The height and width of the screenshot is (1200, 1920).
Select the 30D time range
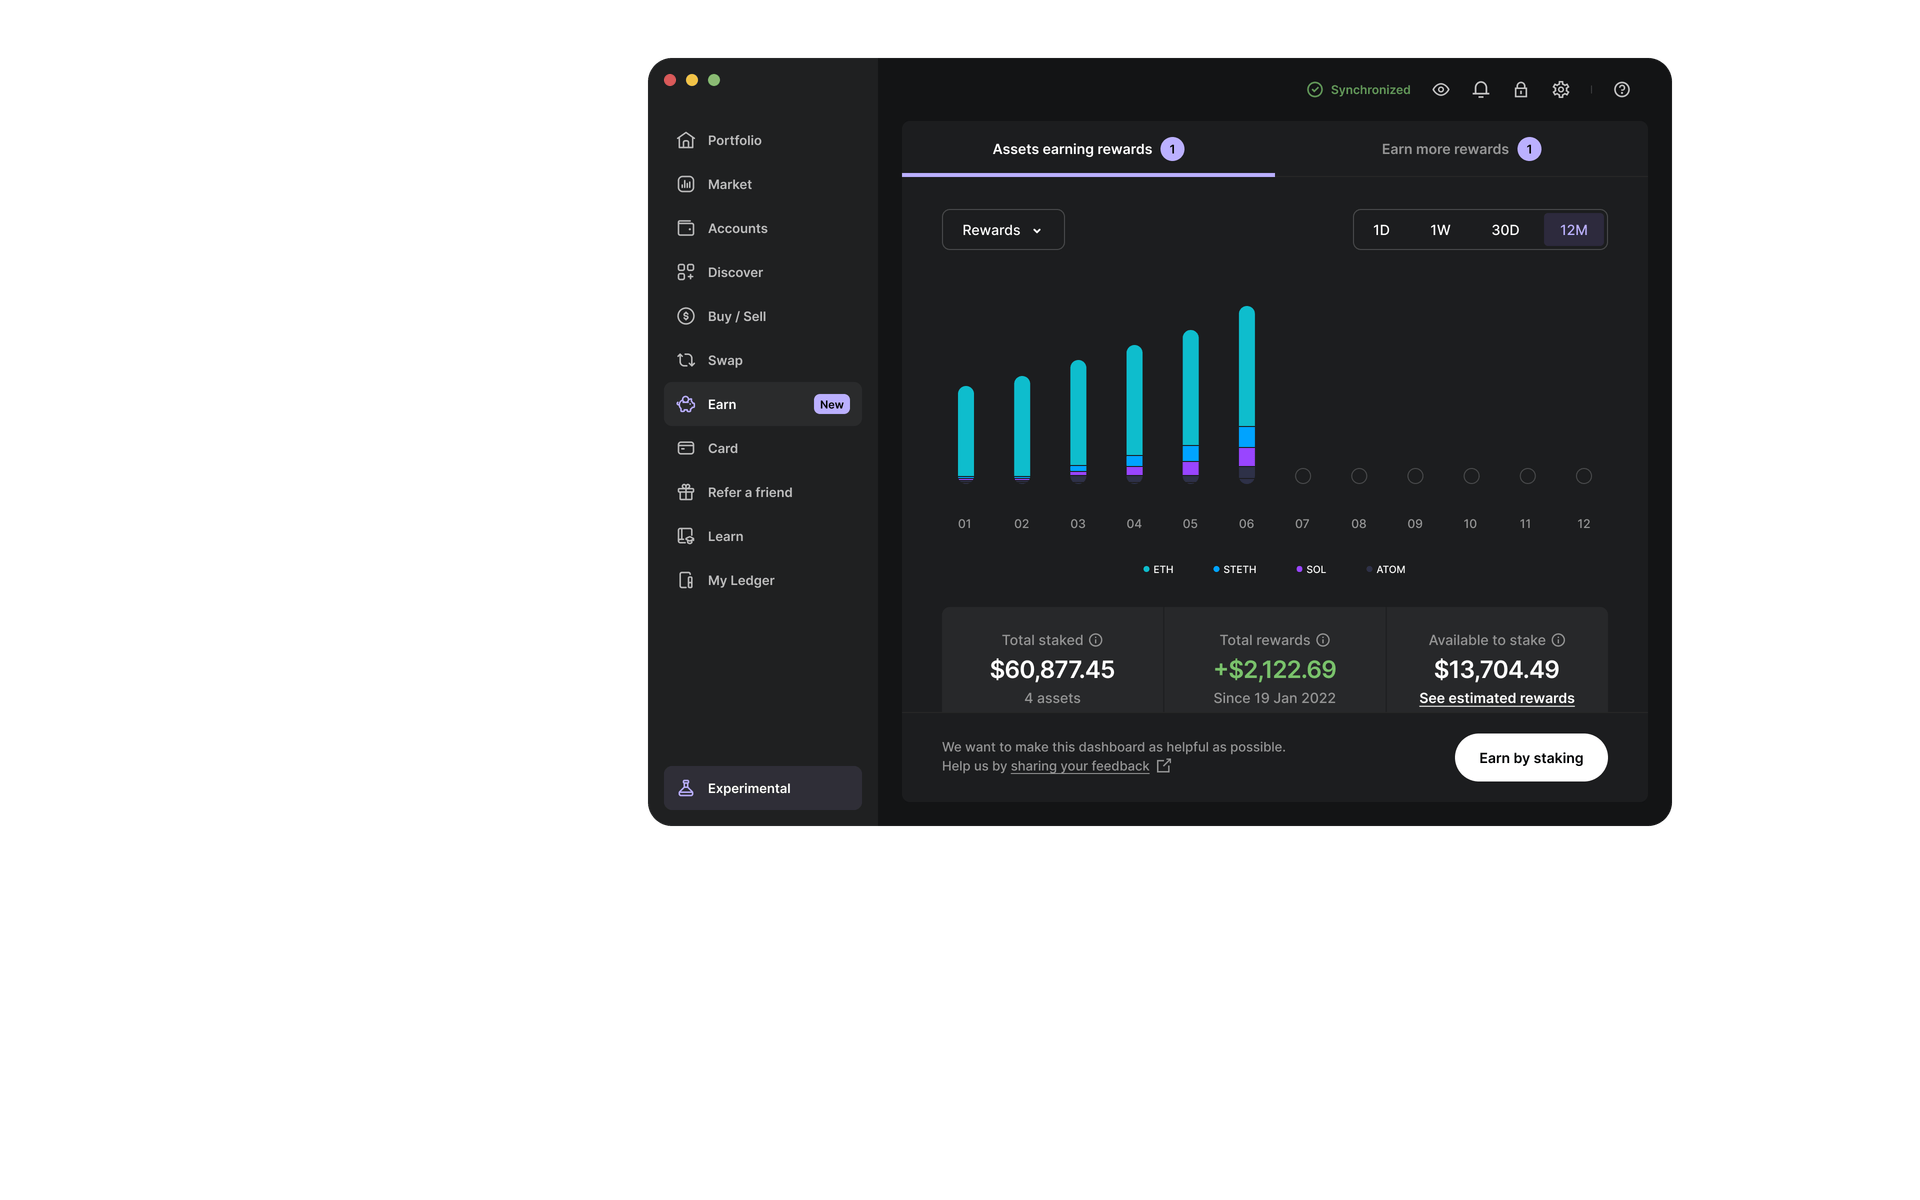tap(1505, 230)
